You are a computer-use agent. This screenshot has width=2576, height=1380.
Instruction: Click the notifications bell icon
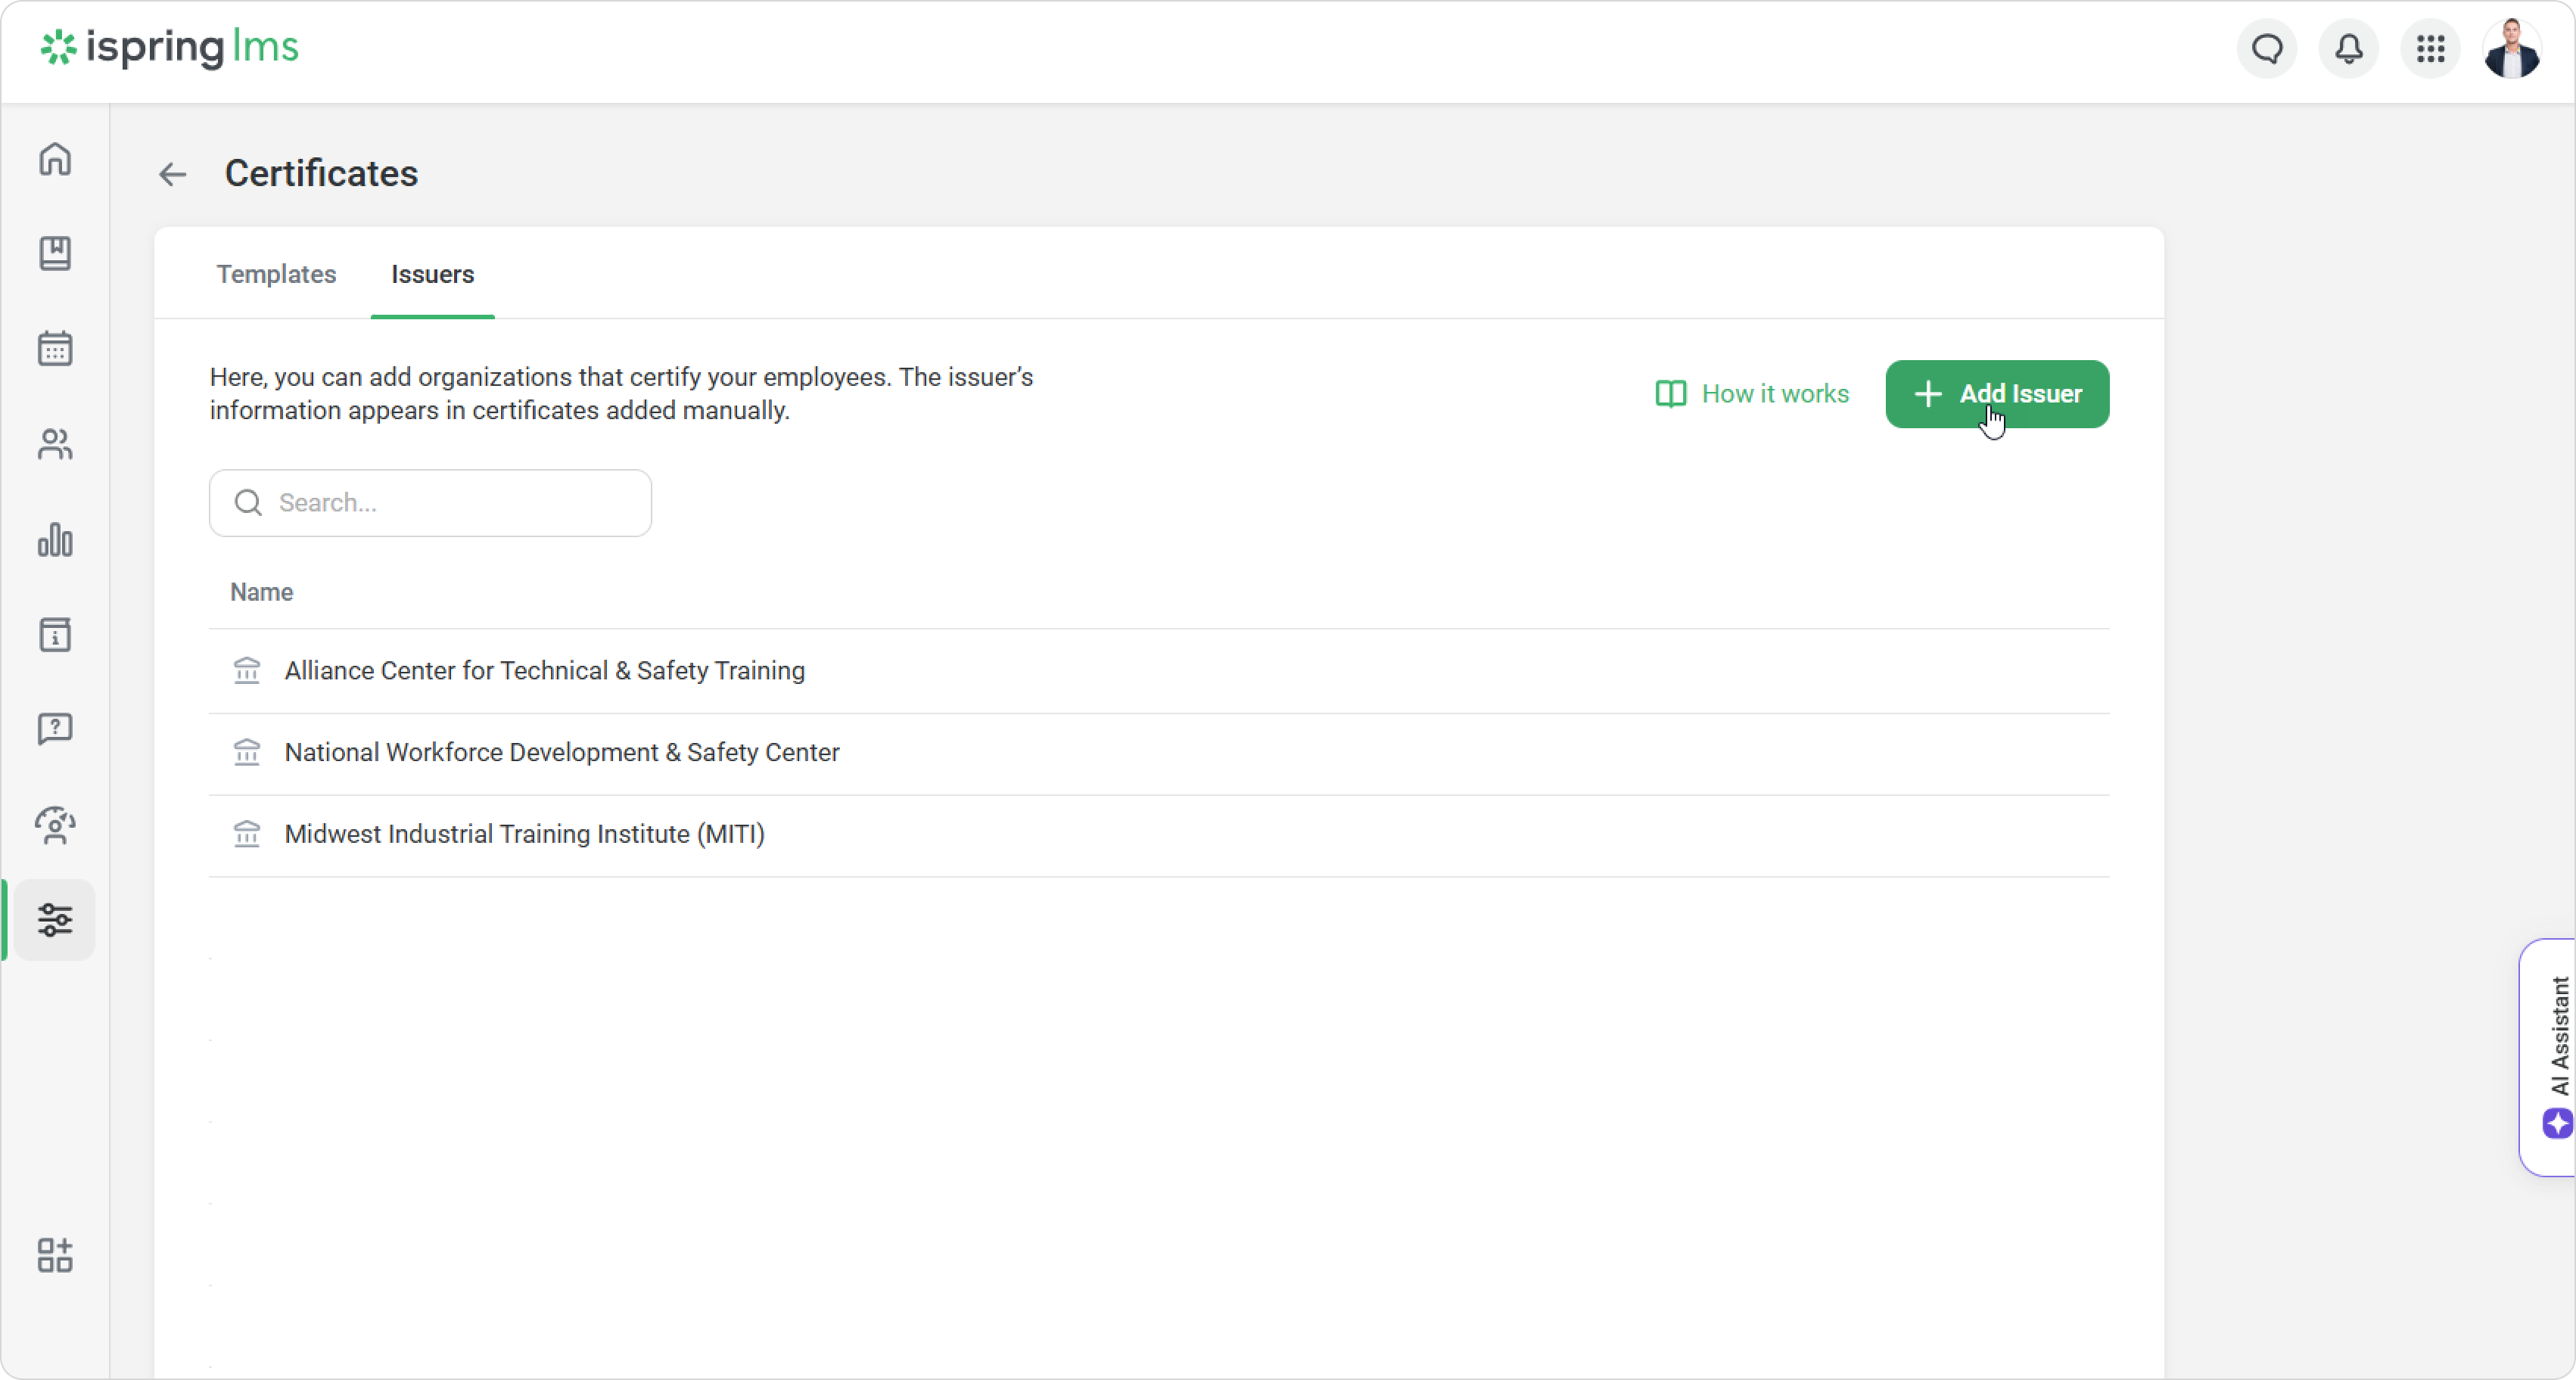(x=2348, y=48)
